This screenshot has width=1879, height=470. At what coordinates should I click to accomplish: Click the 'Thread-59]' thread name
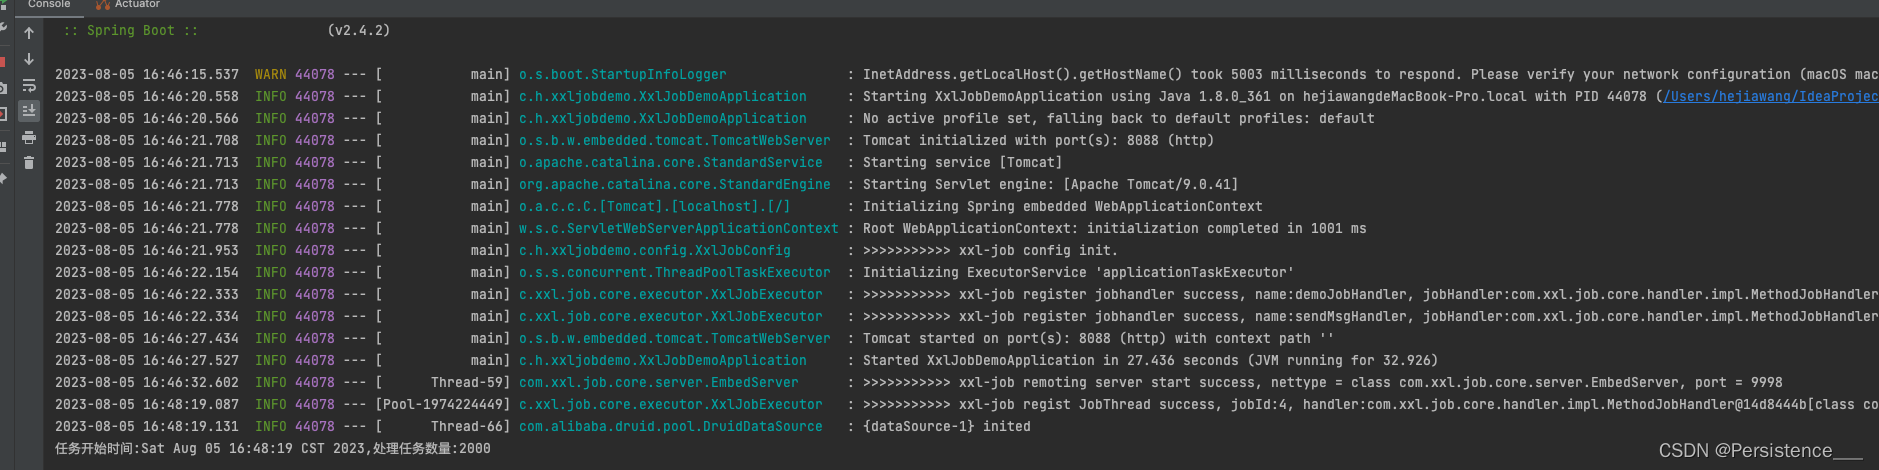pyautogui.click(x=471, y=382)
